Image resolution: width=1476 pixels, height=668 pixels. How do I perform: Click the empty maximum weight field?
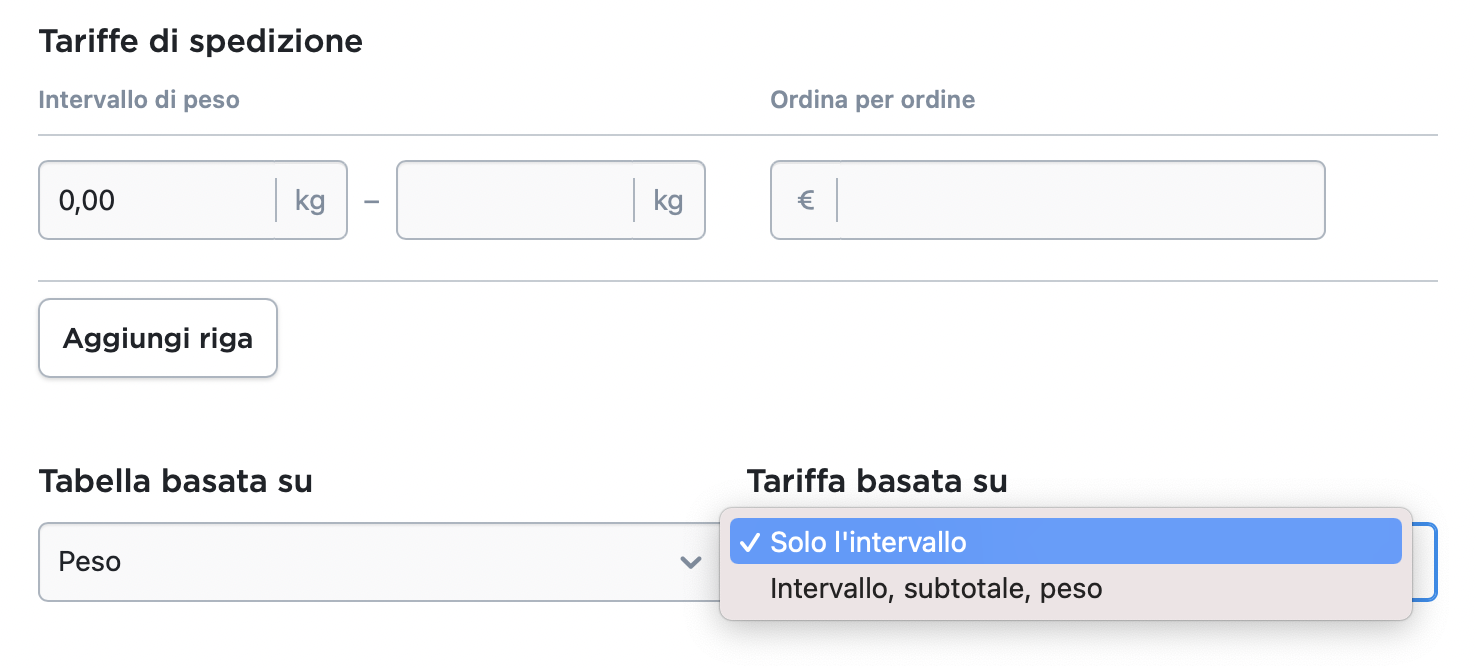(515, 200)
